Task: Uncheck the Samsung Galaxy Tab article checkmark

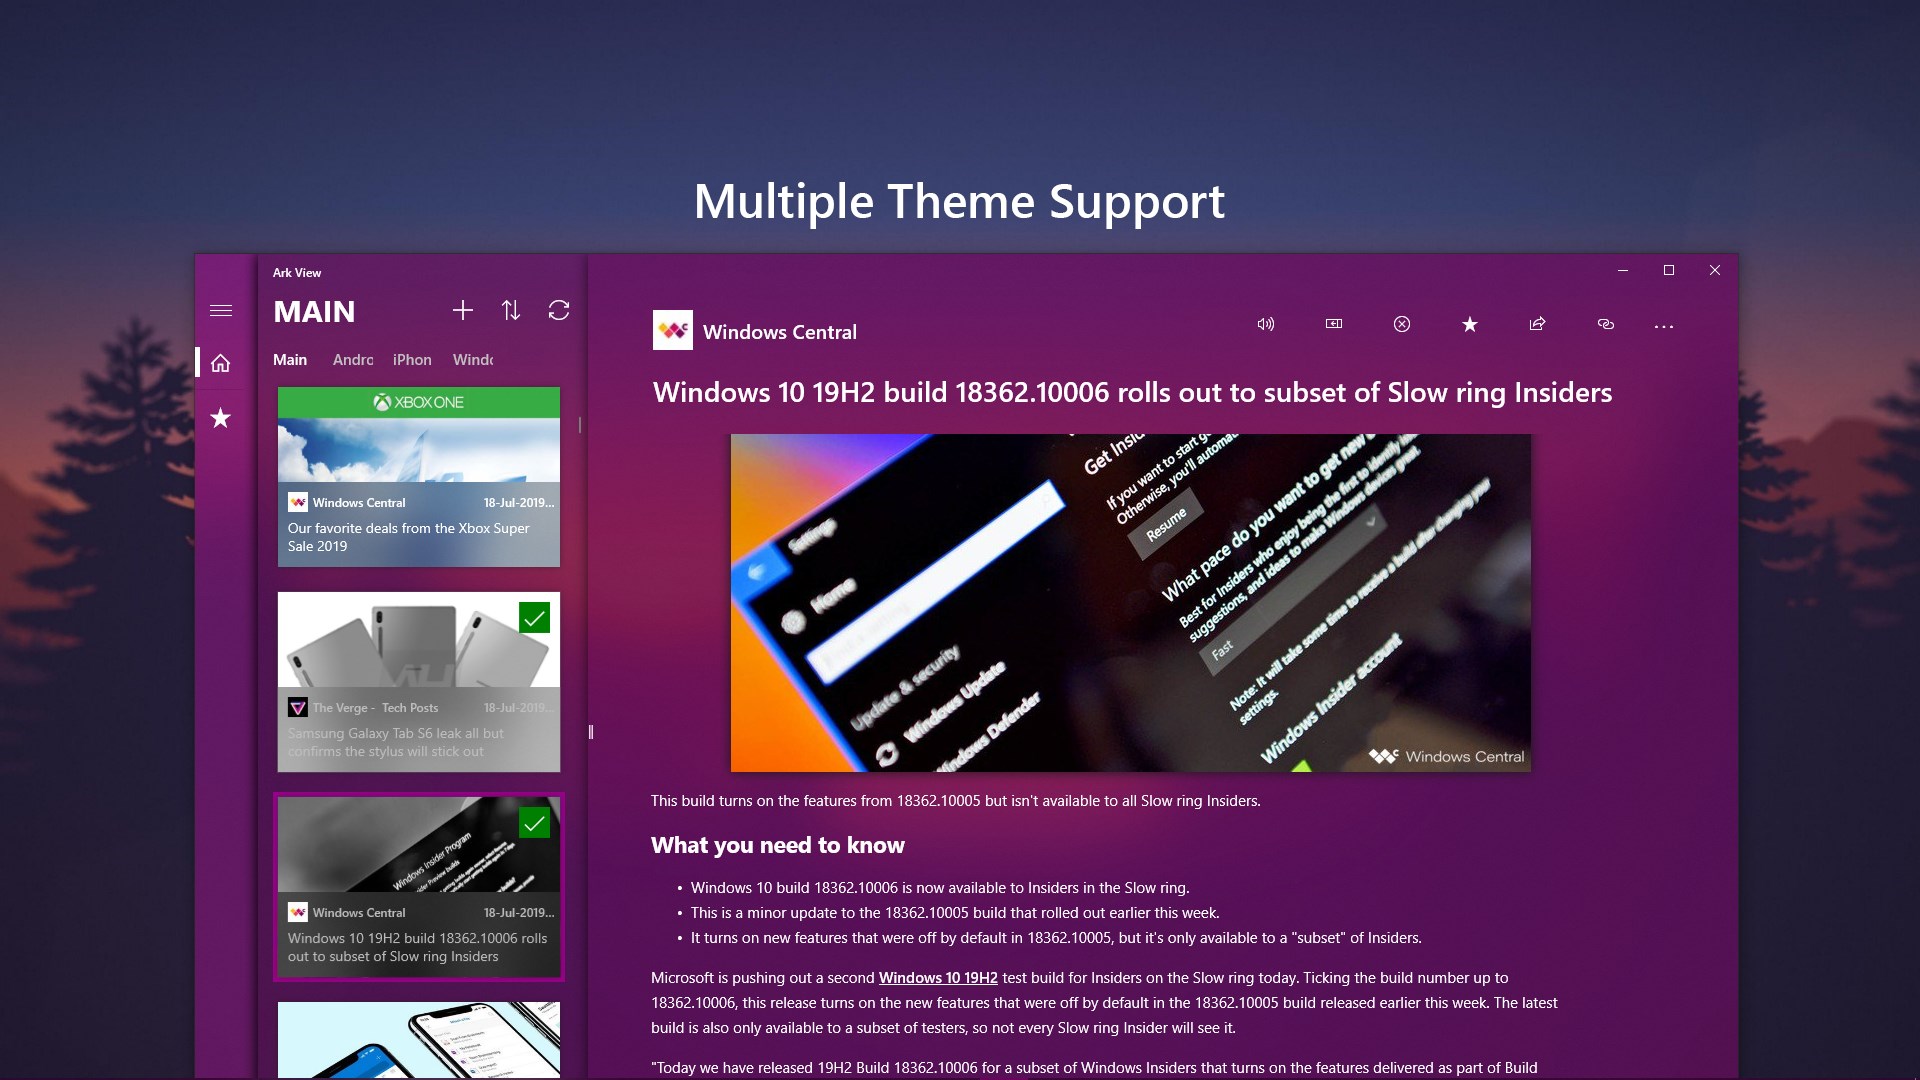Action: coord(535,619)
